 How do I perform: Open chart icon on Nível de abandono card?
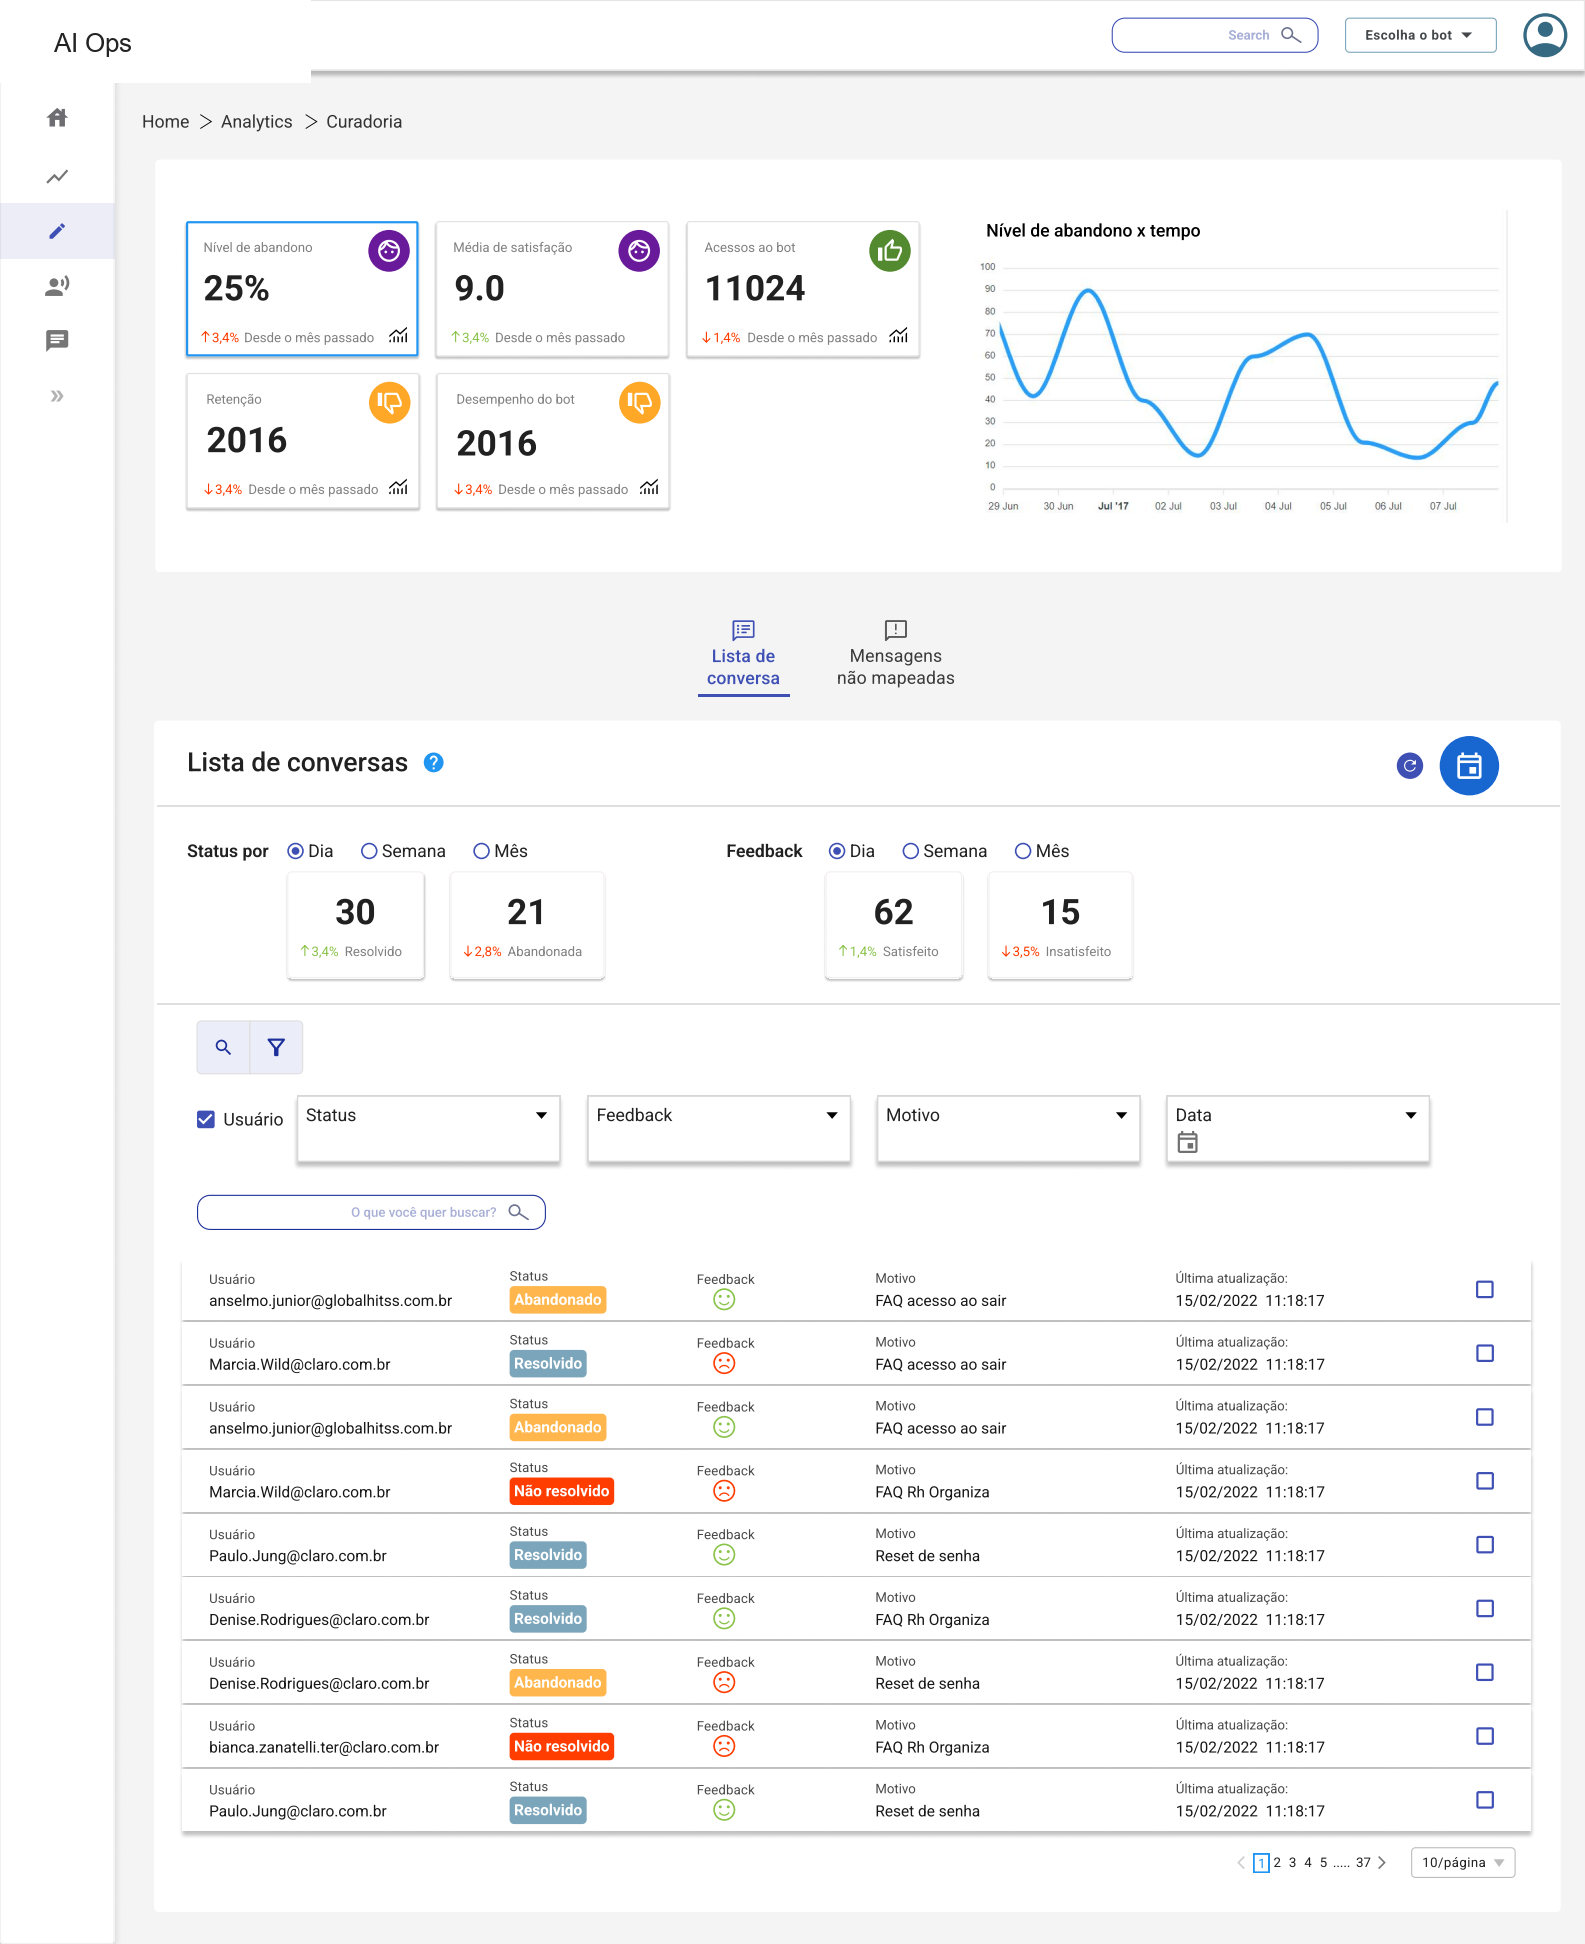pyautogui.click(x=398, y=335)
